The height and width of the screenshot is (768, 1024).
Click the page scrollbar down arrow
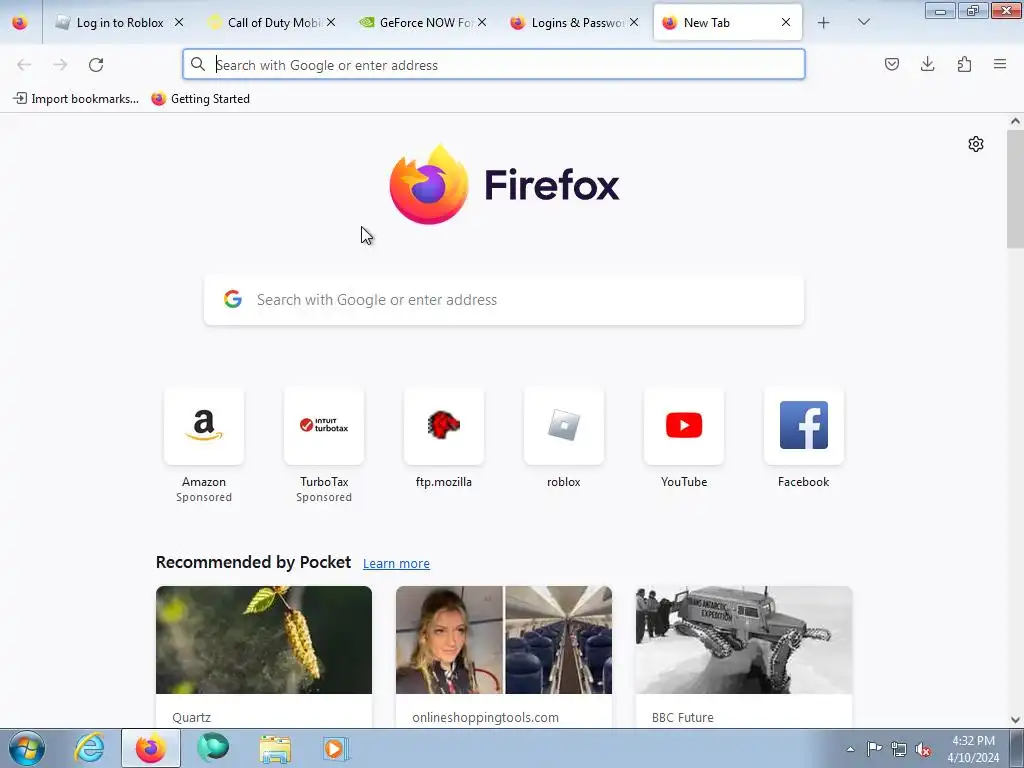coord(1015,720)
